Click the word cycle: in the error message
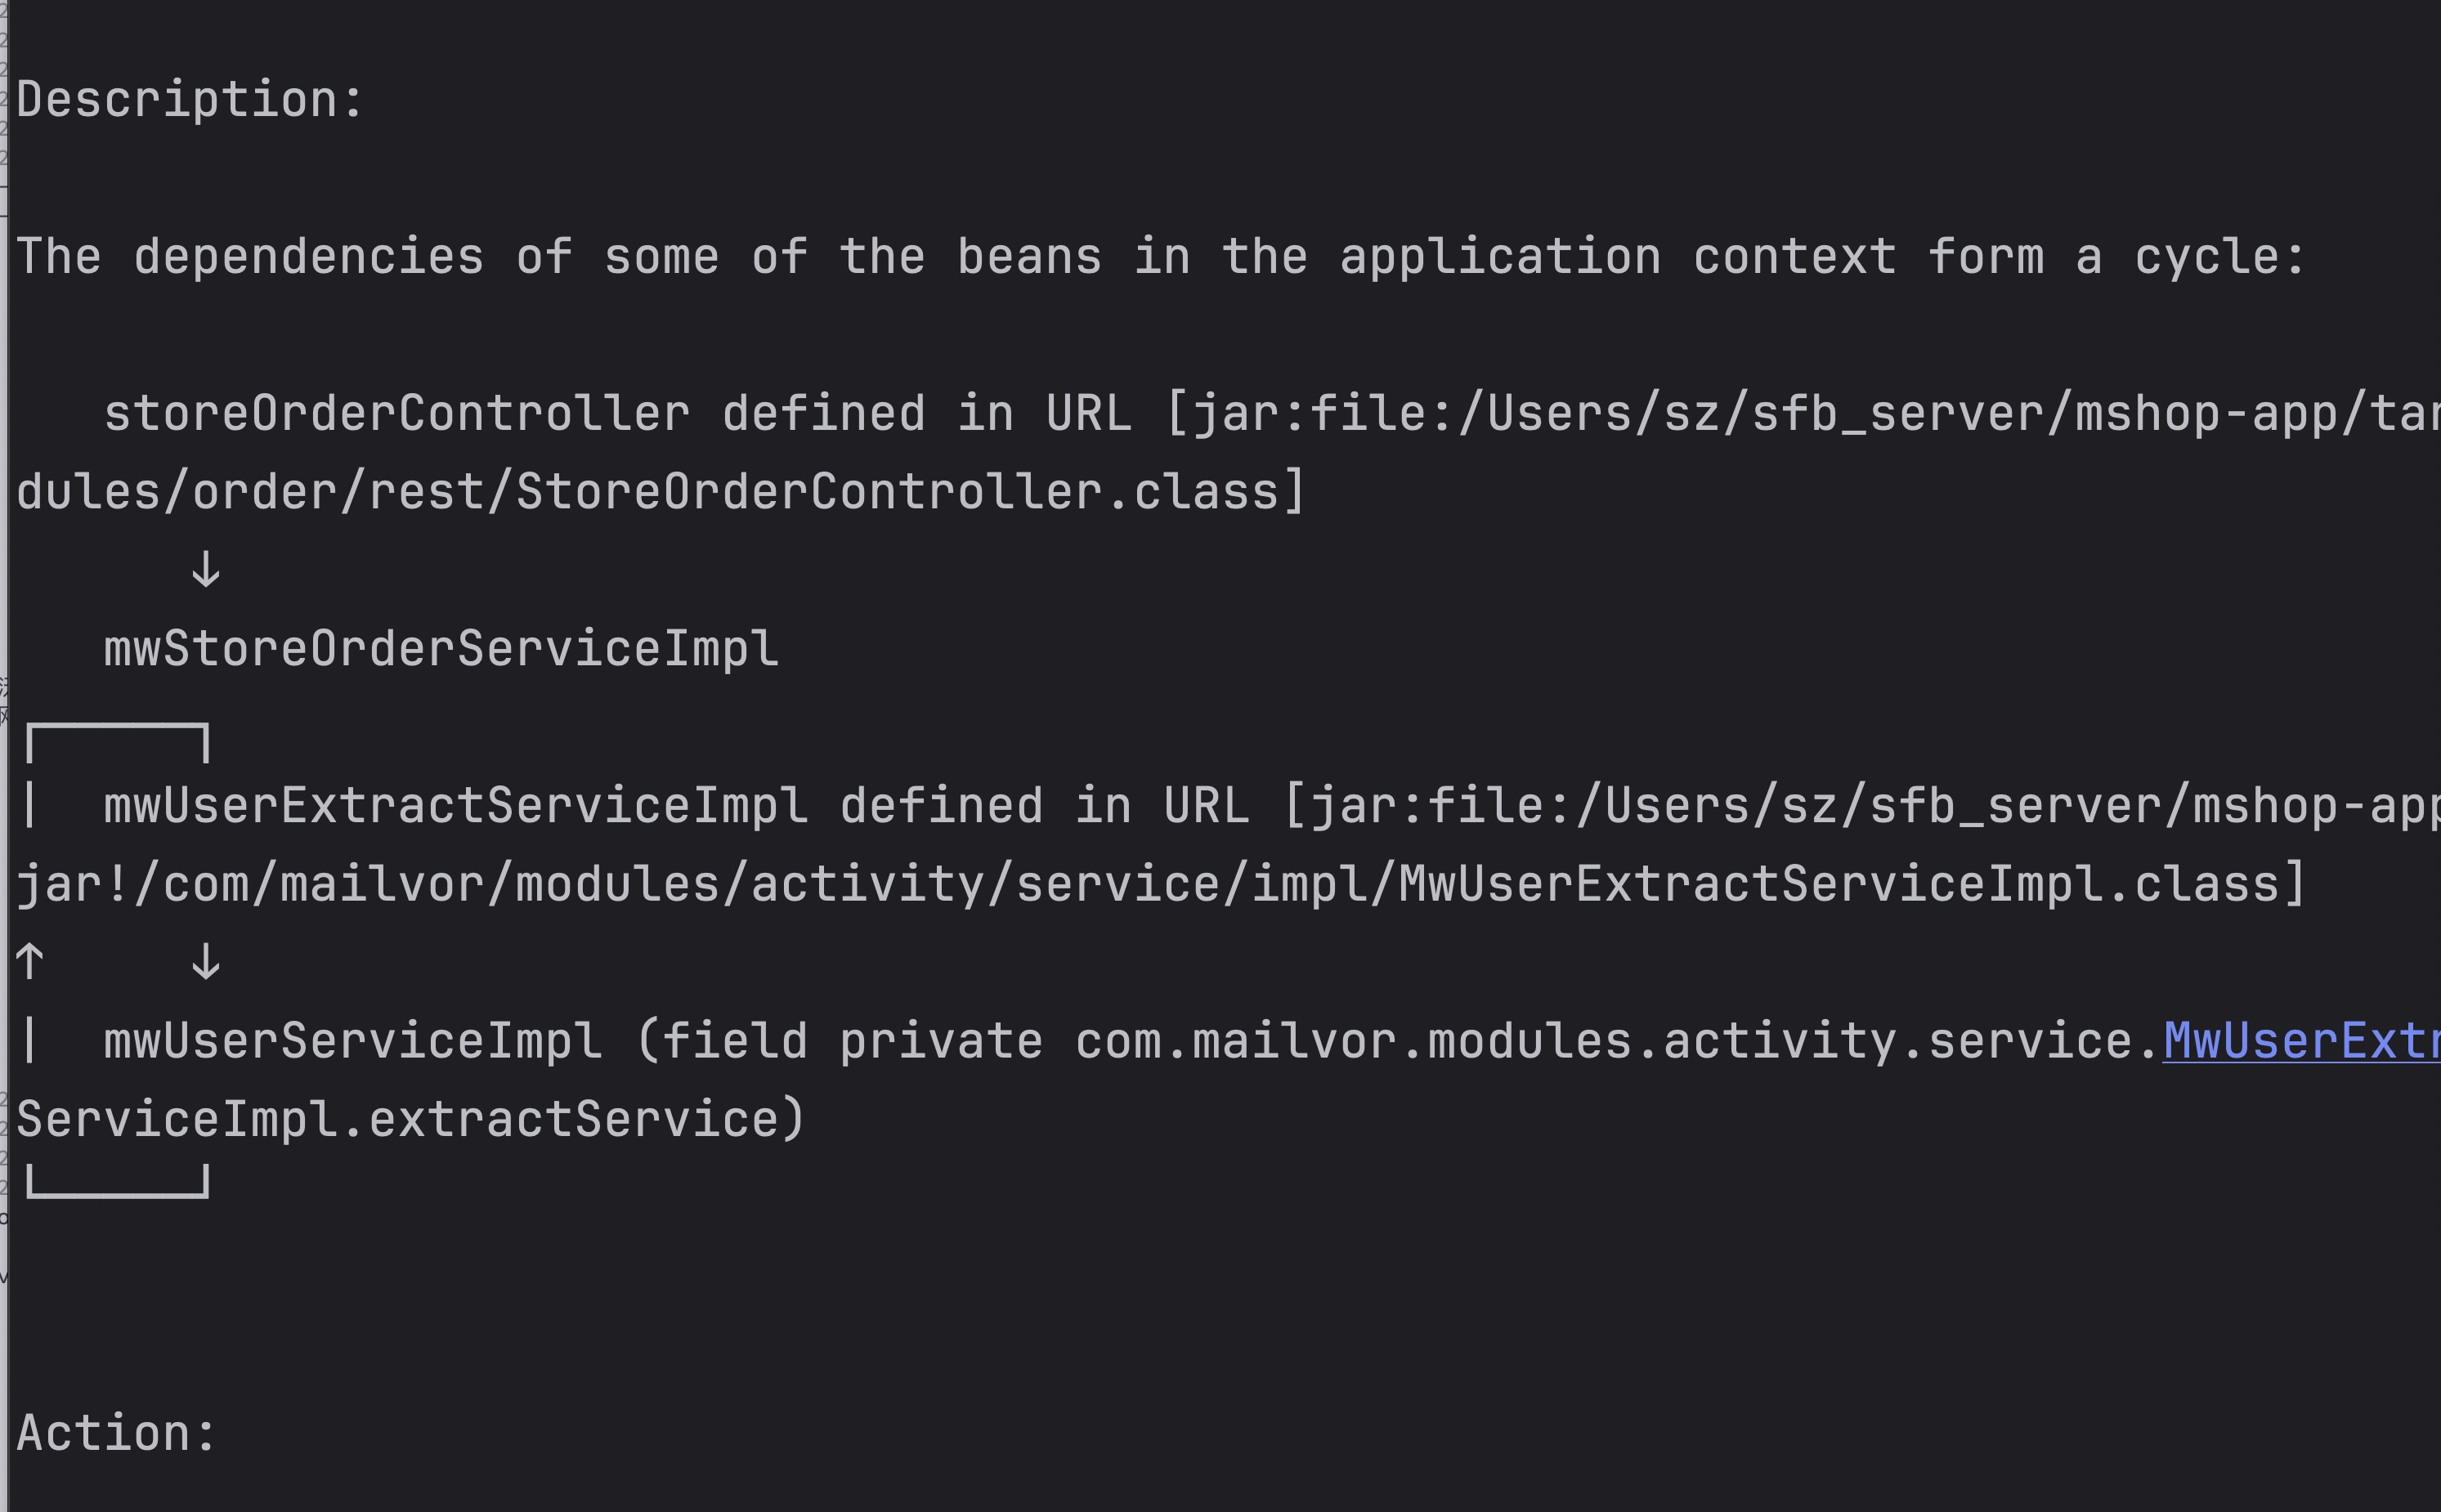The height and width of the screenshot is (1512, 2441). (x=2220, y=257)
